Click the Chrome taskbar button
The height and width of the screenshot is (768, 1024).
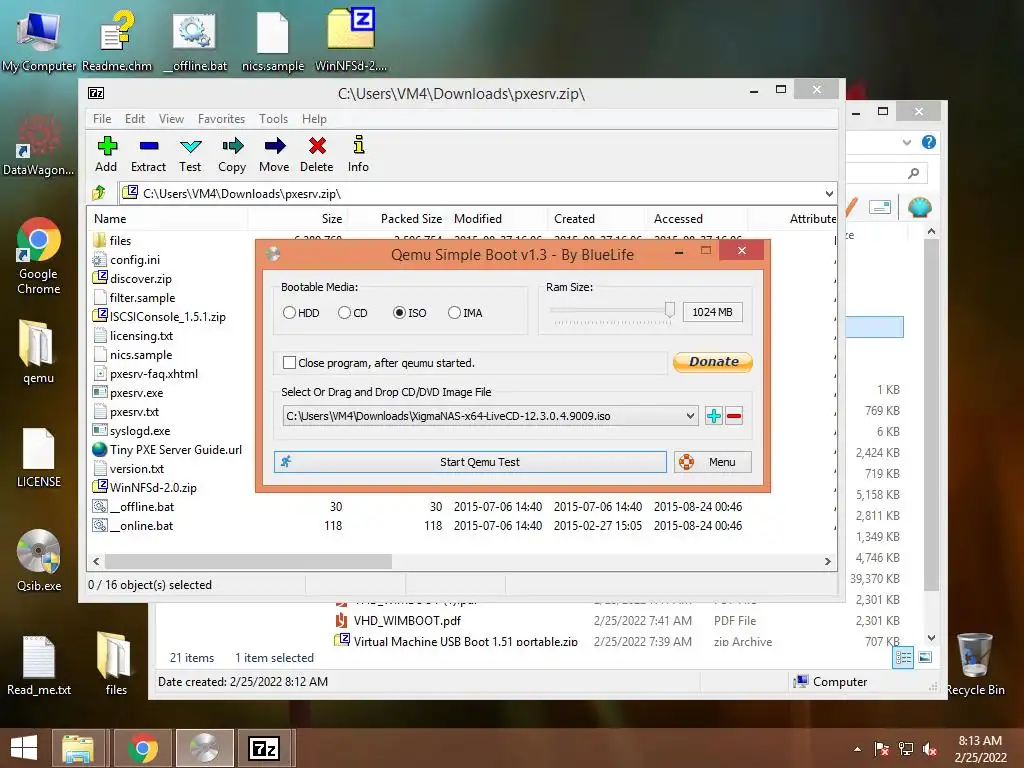142,748
